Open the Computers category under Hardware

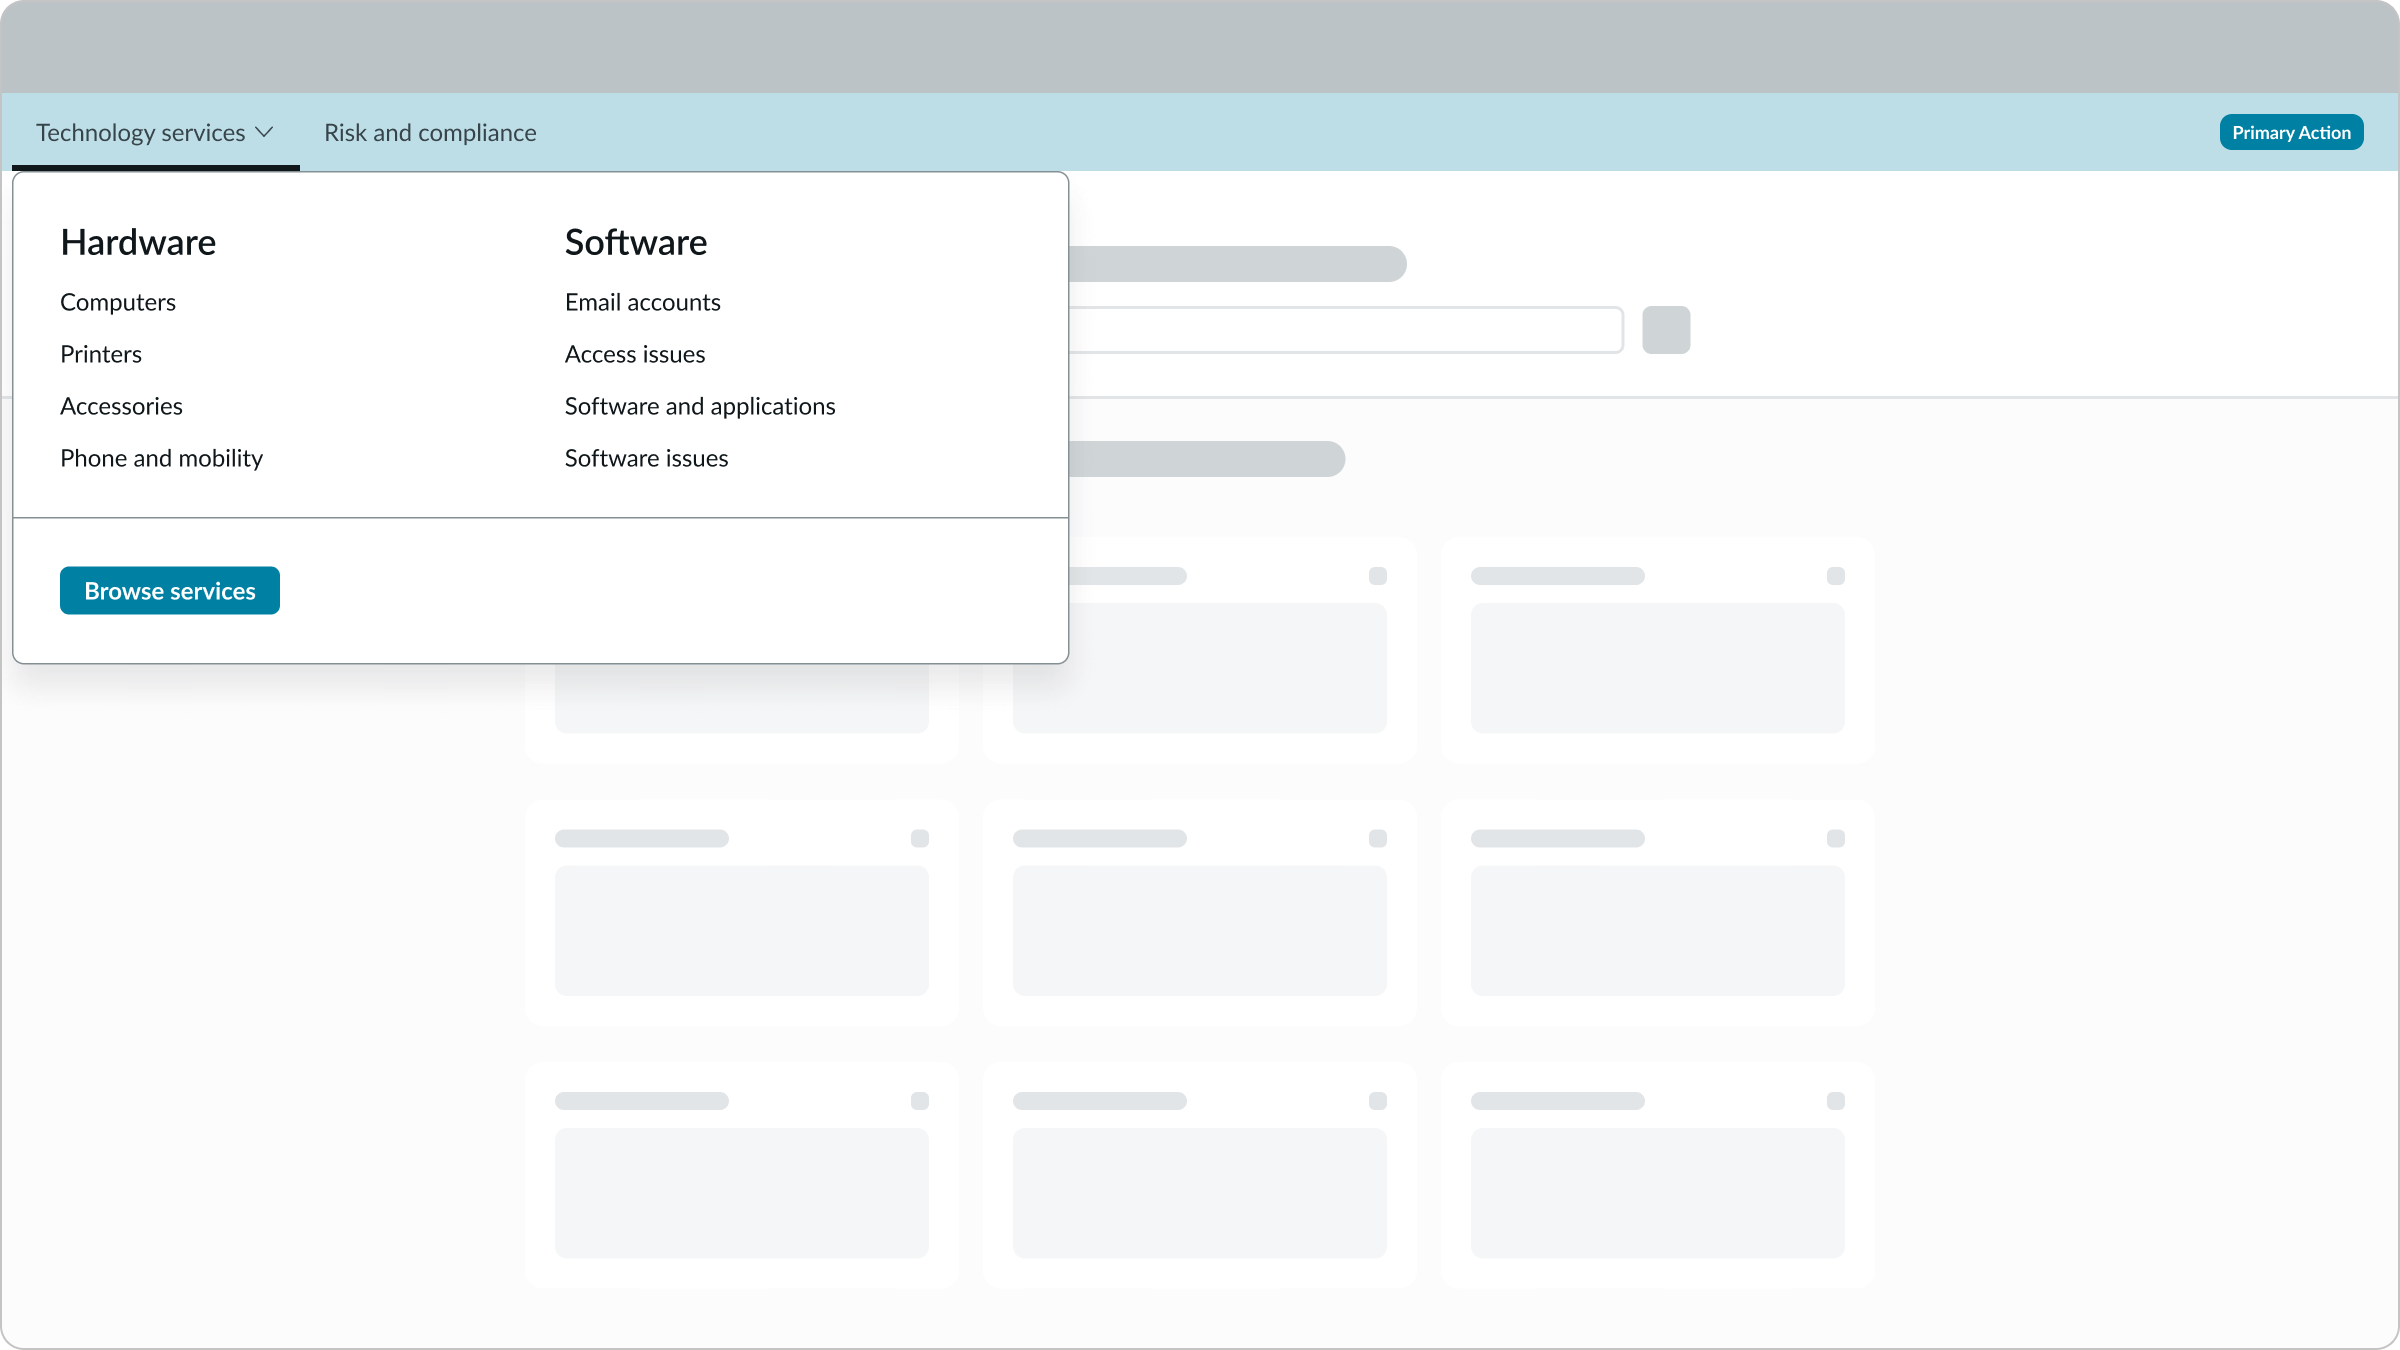[118, 301]
